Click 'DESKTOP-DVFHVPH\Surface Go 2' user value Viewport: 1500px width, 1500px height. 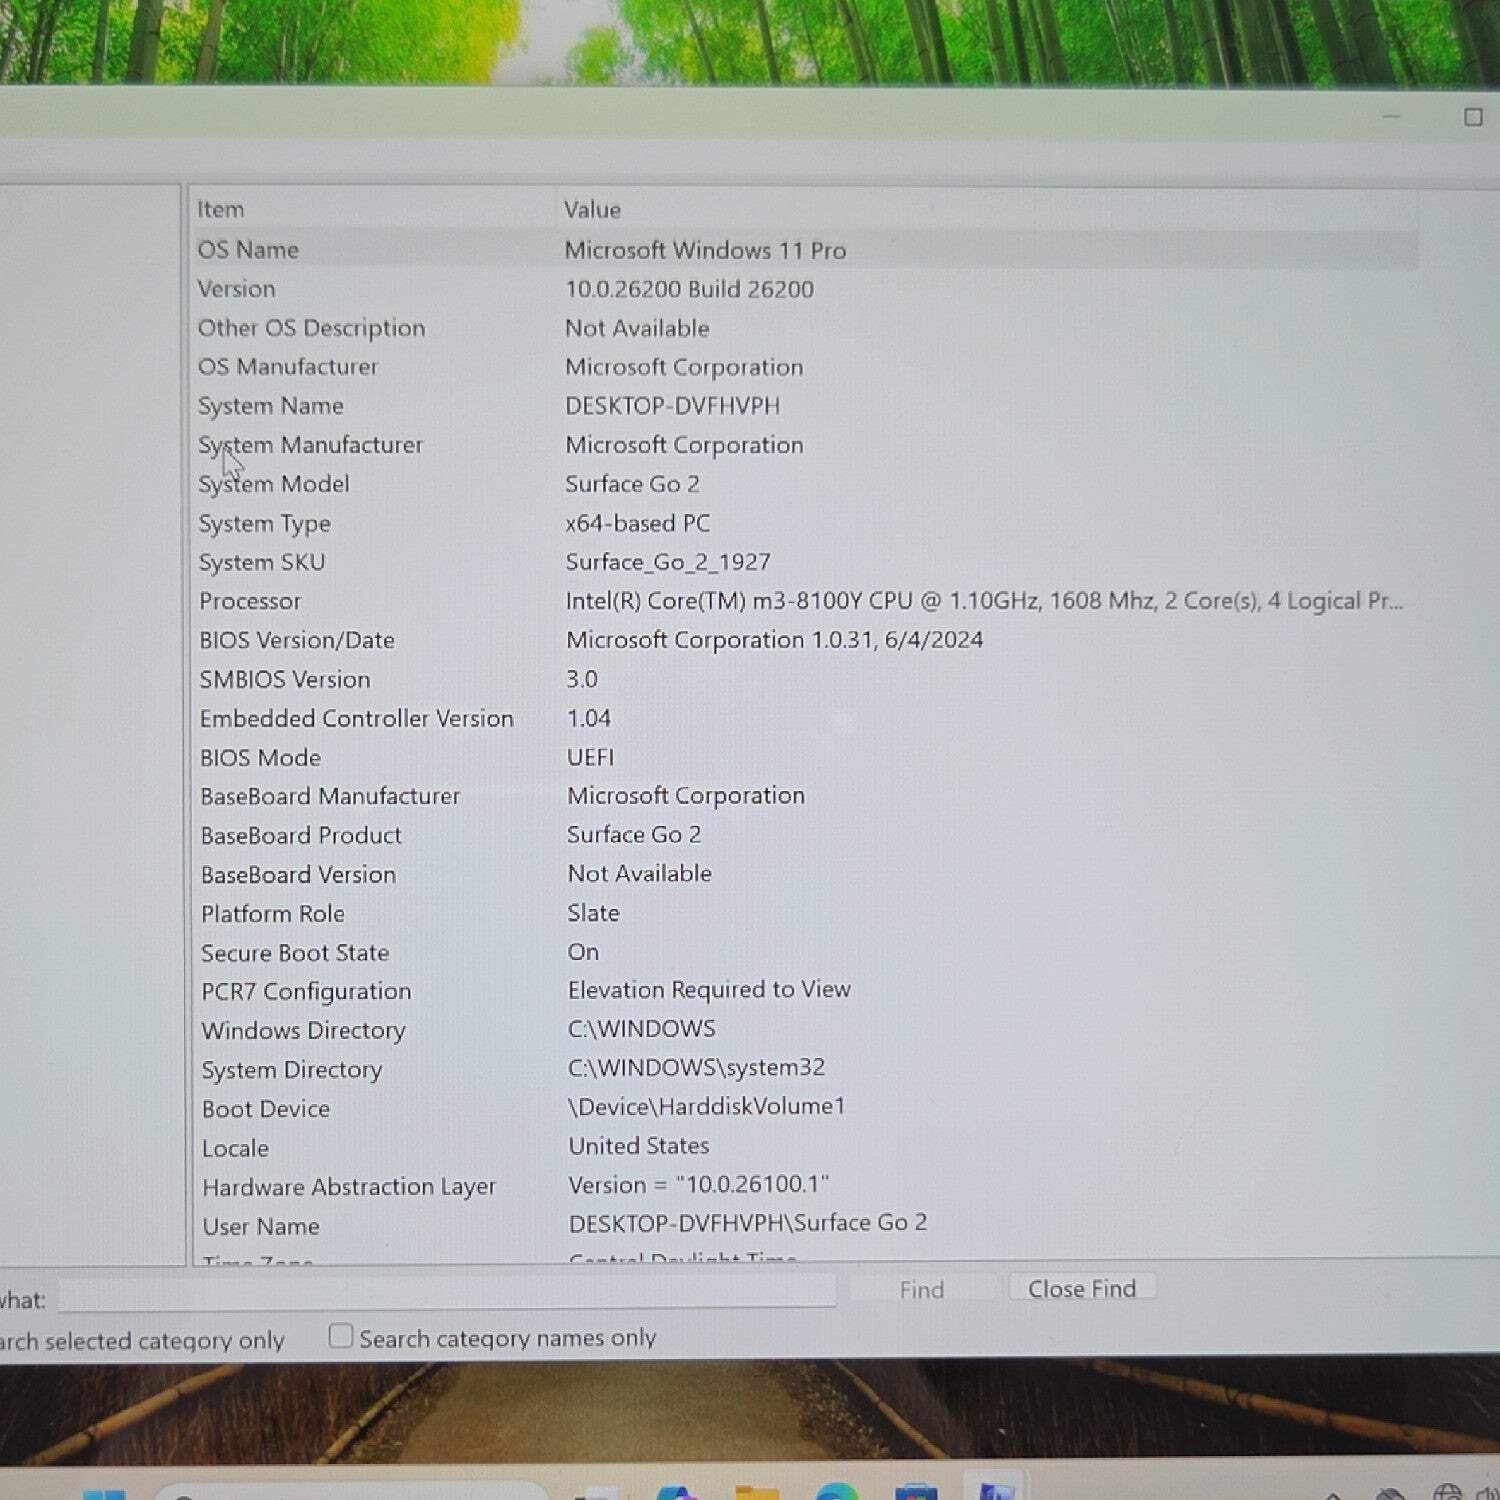click(x=748, y=1224)
